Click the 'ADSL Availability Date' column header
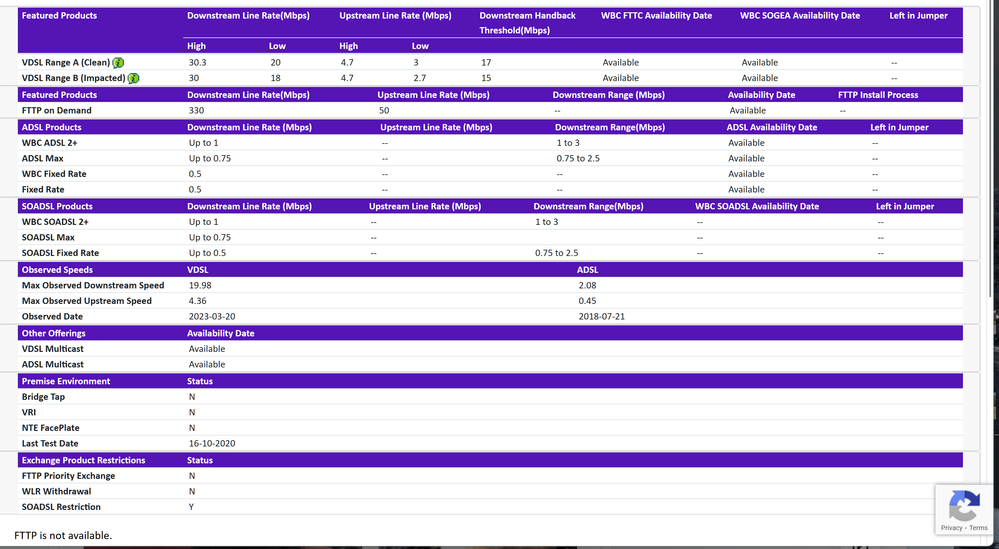This screenshot has height=549, width=999. pos(772,127)
